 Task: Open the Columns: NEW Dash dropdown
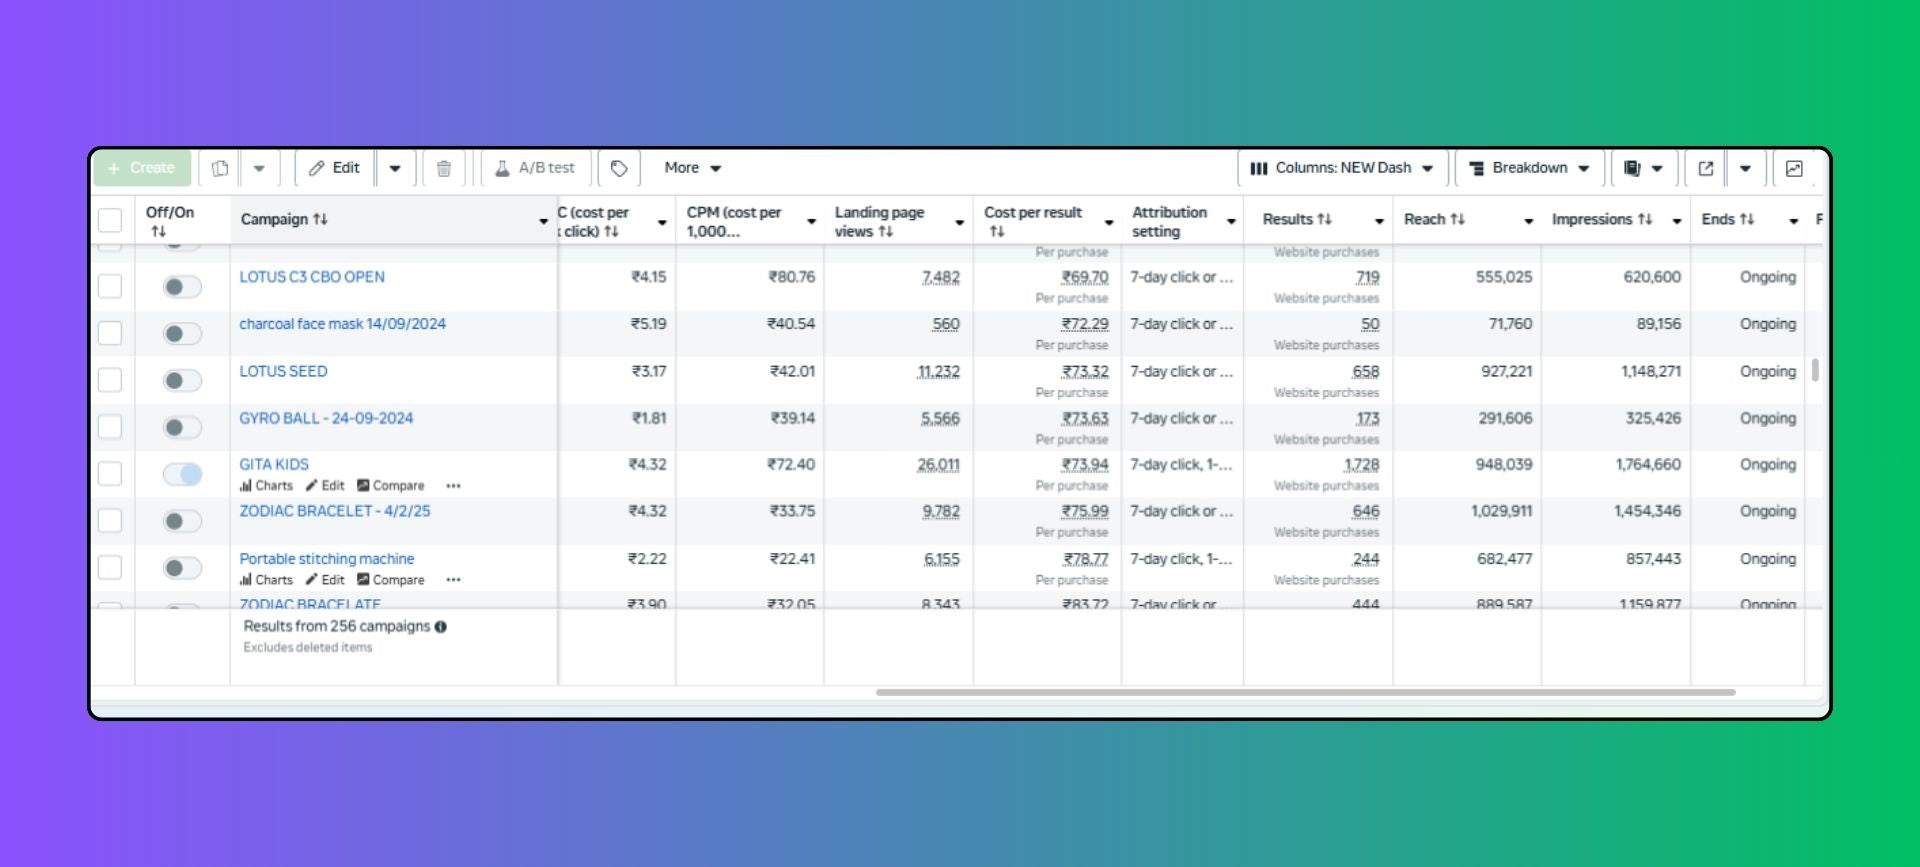pyautogui.click(x=1342, y=168)
